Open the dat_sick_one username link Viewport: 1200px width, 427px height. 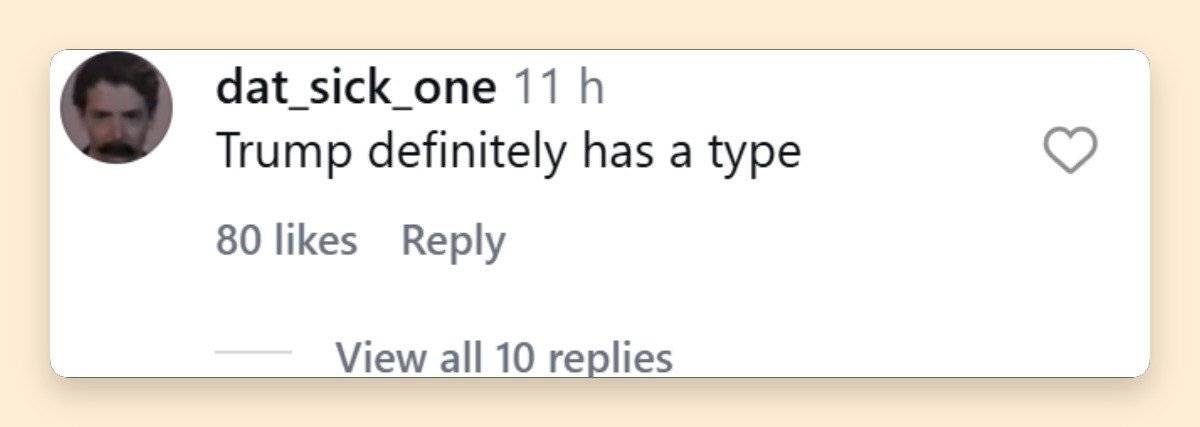coord(356,90)
